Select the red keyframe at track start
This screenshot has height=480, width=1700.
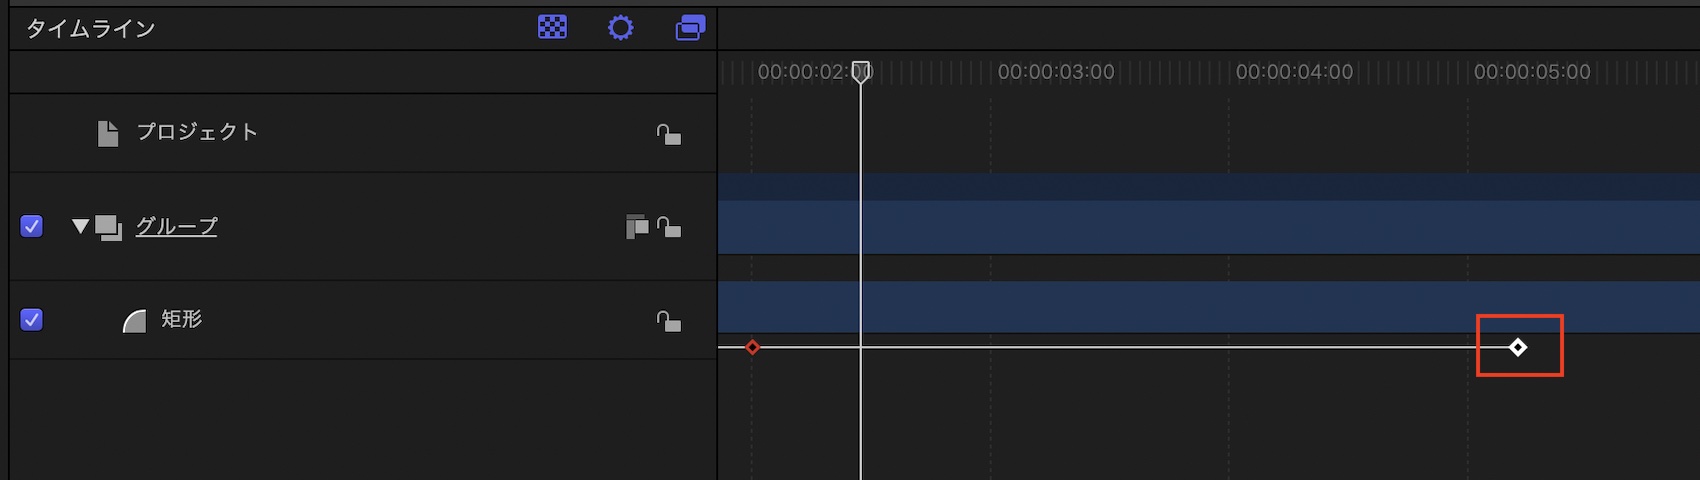coord(753,347)
